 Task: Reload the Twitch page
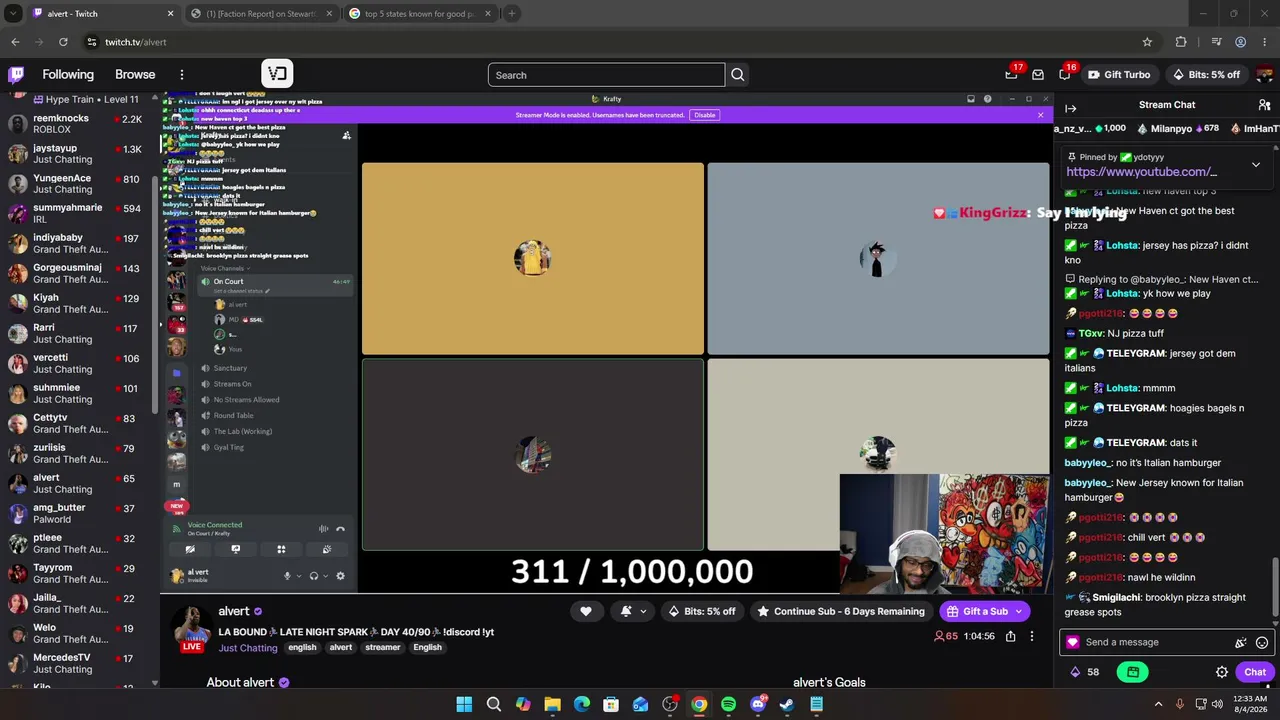pyautogui.click(x=63, y=42)
